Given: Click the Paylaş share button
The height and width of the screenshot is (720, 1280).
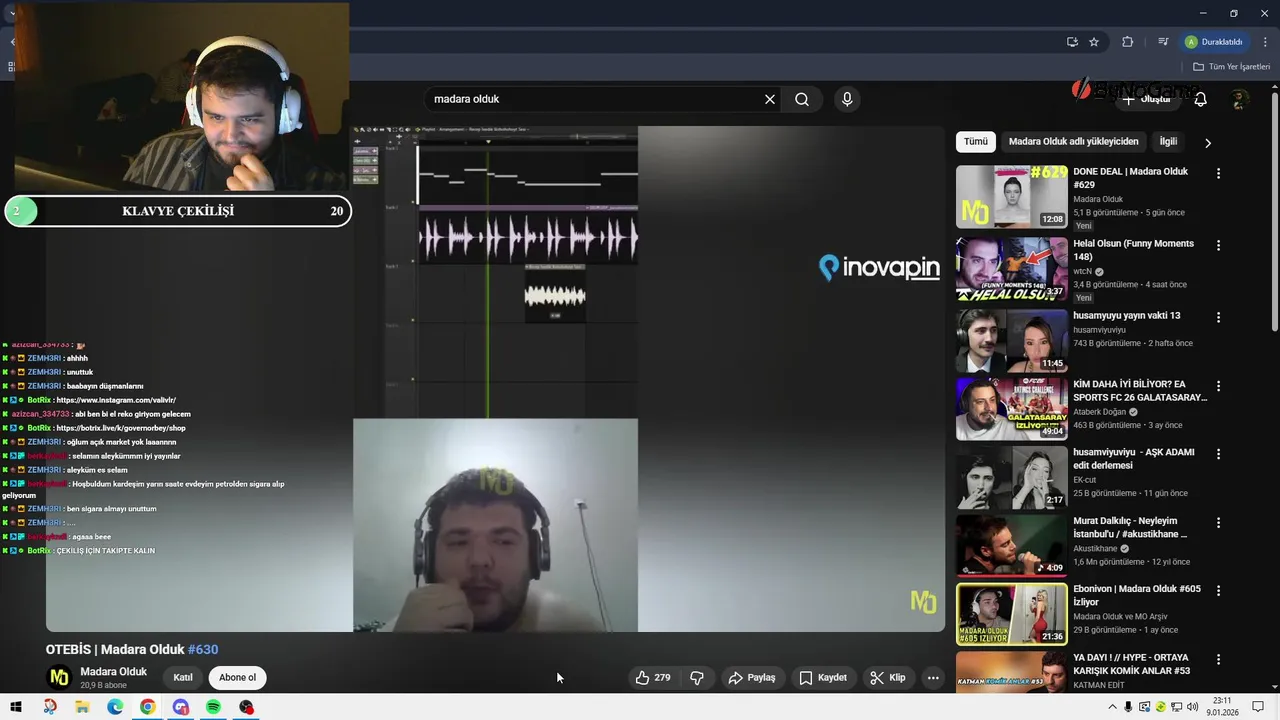Looking at the screenshot, I should point(752,678).
